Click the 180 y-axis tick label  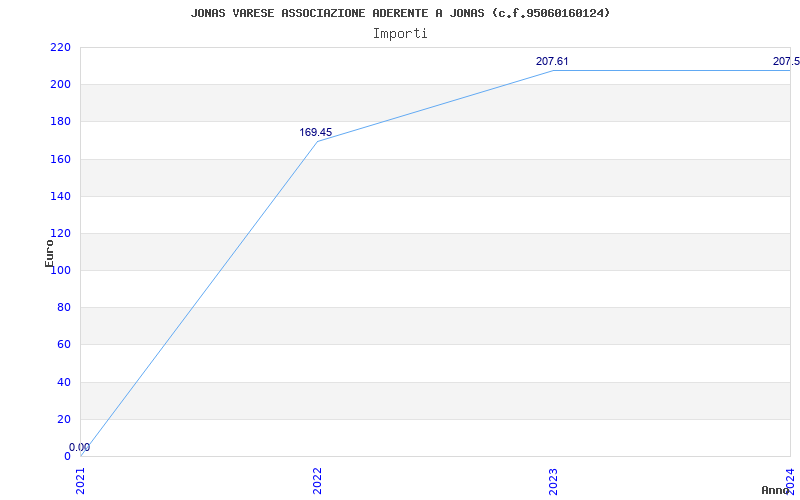coord(60,122)
